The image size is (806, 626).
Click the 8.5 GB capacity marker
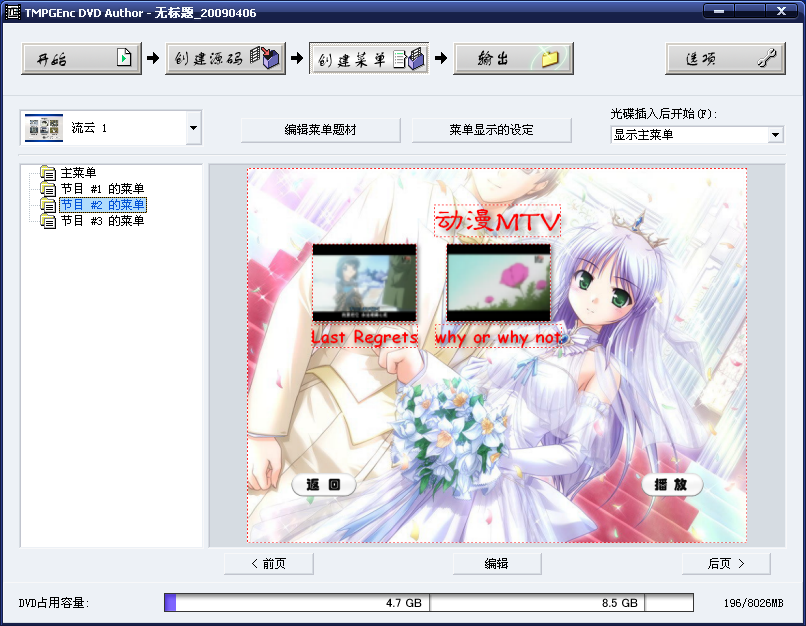620,603
